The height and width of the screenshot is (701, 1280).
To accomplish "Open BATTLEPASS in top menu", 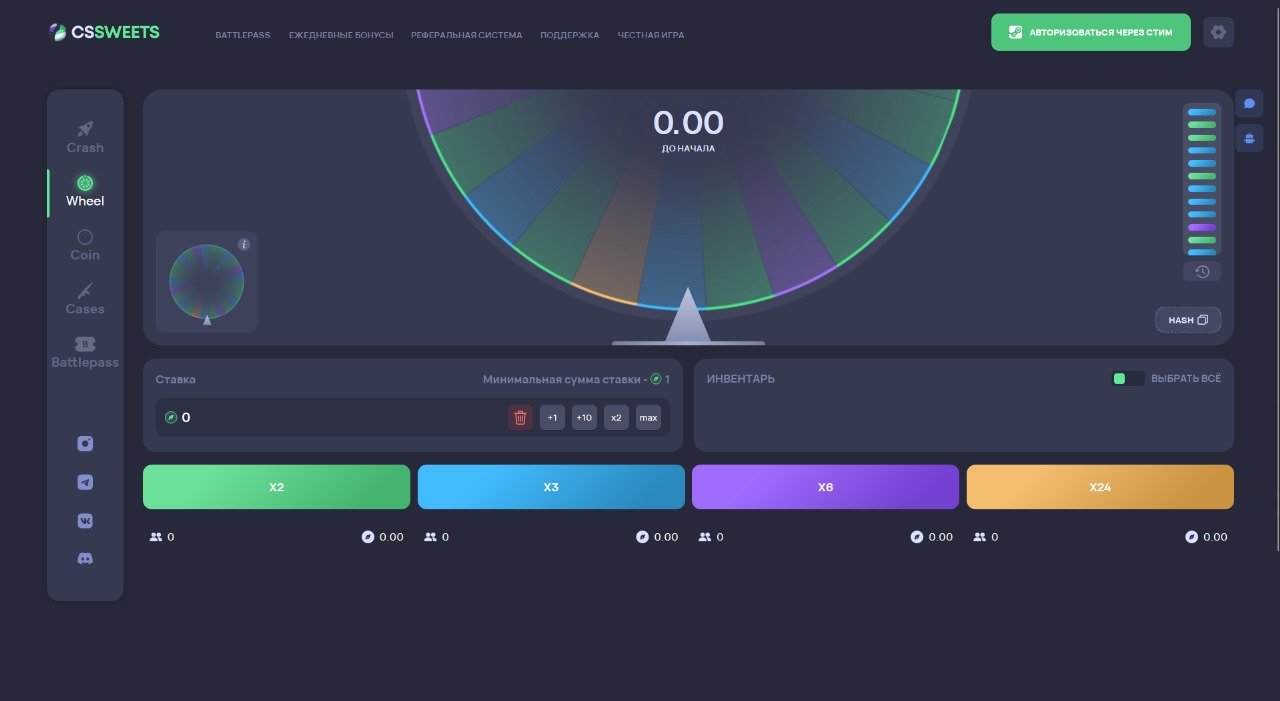I will [243, 35].
